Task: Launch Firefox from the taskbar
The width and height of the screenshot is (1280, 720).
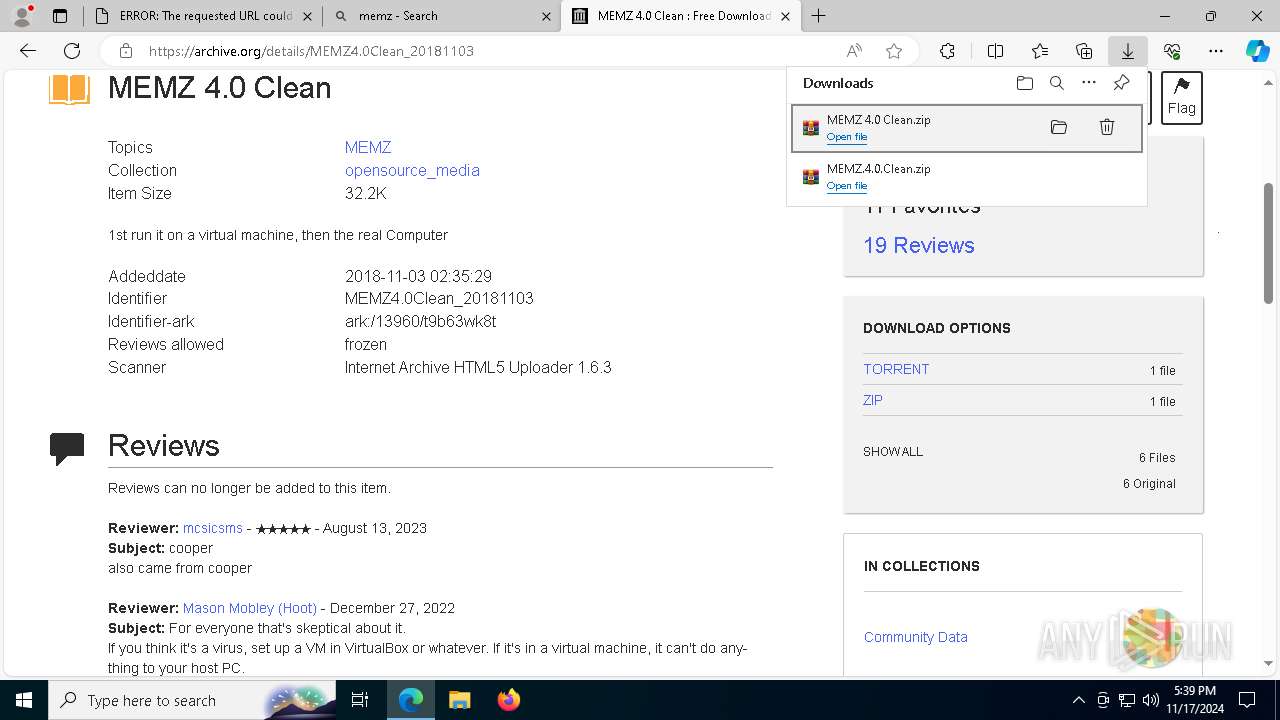Action: click(x=509, y=700)
